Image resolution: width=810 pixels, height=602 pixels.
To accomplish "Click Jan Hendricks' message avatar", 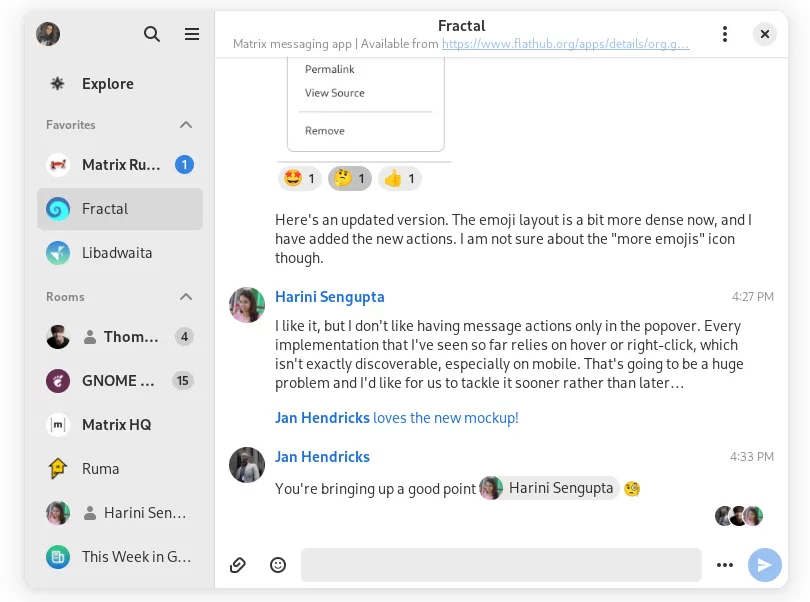I will tap(247, 465).
